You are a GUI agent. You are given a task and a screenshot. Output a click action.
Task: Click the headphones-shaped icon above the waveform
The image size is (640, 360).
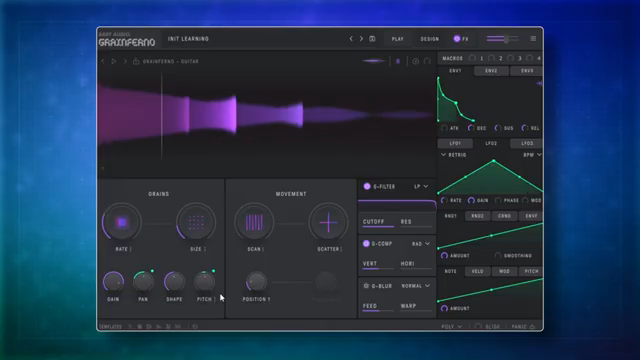(427, 61)
